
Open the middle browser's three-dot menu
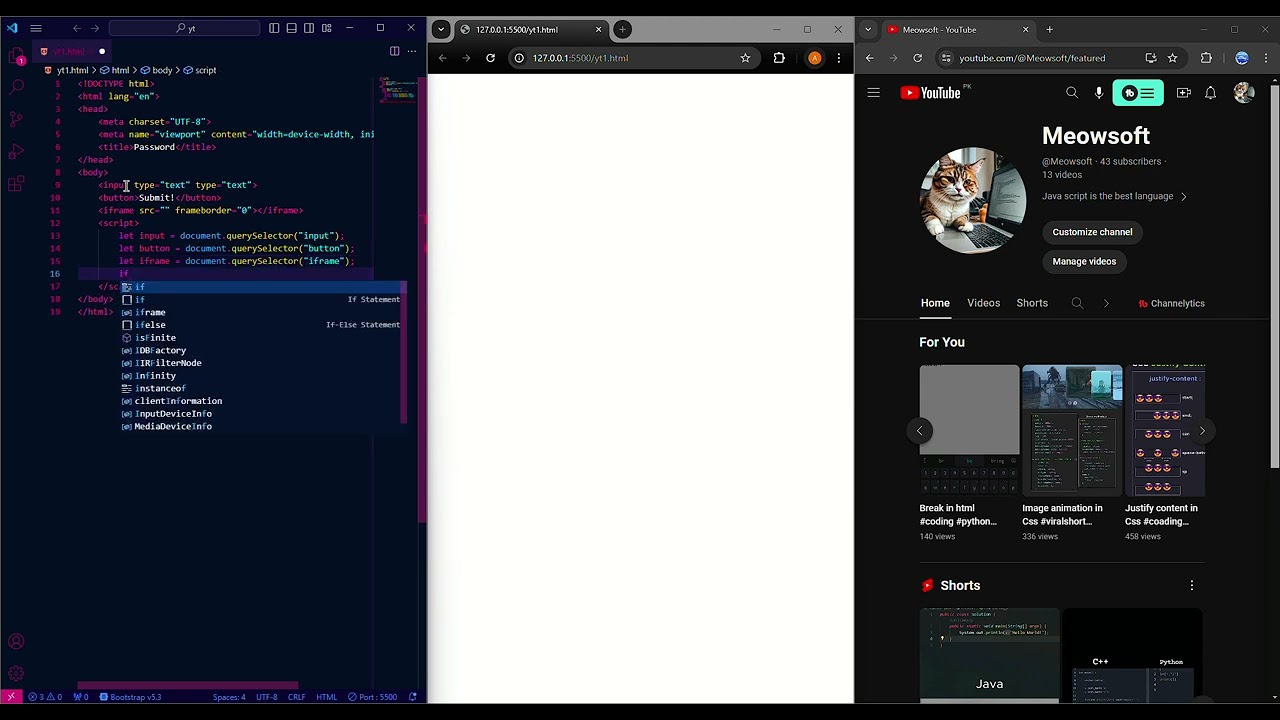838,58
